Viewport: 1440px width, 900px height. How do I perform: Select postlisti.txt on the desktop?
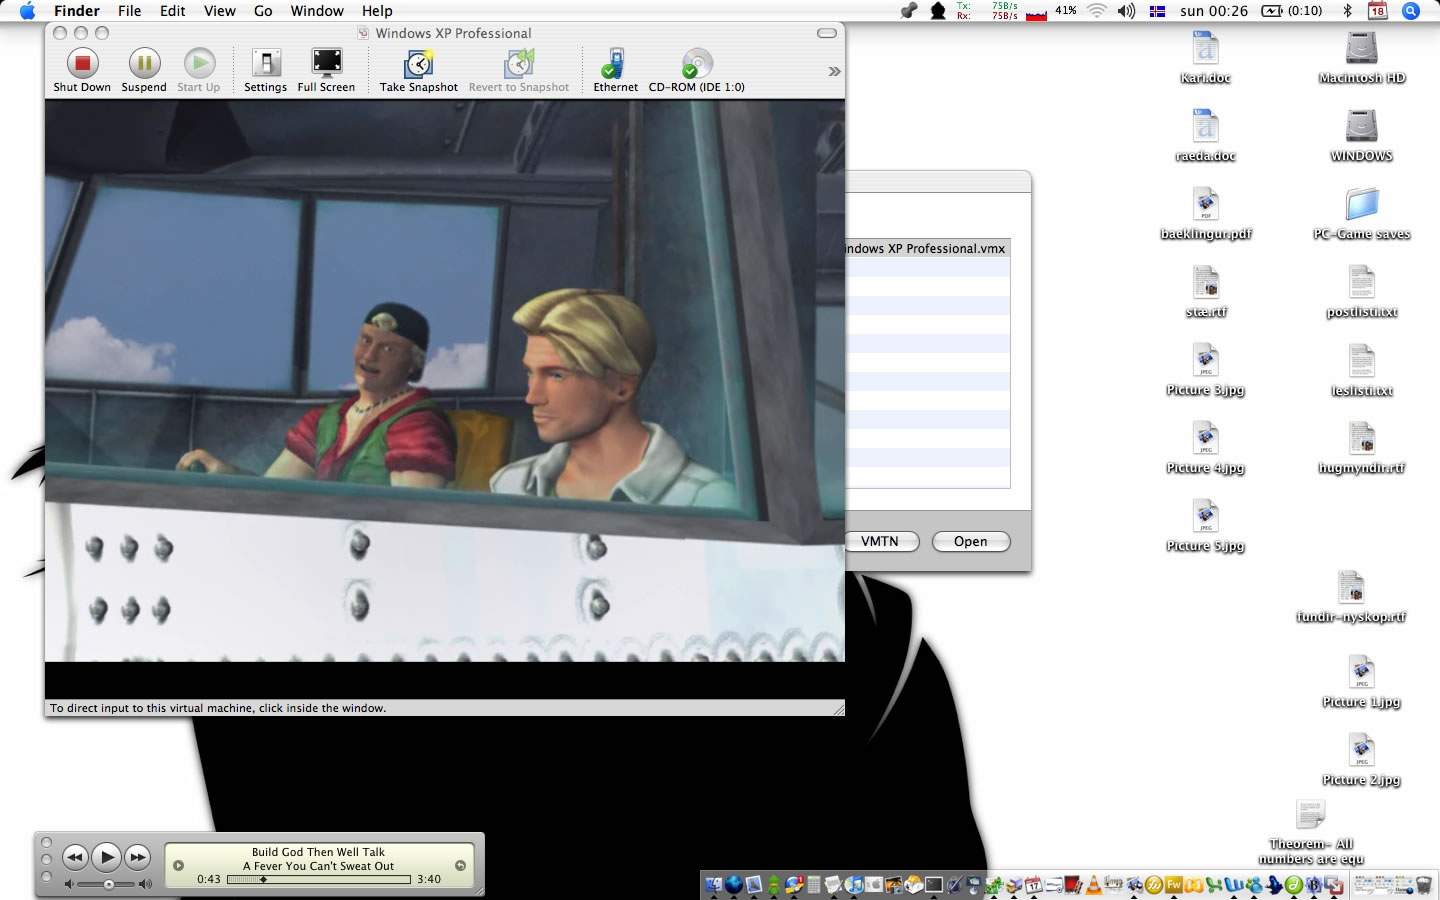1362,292
